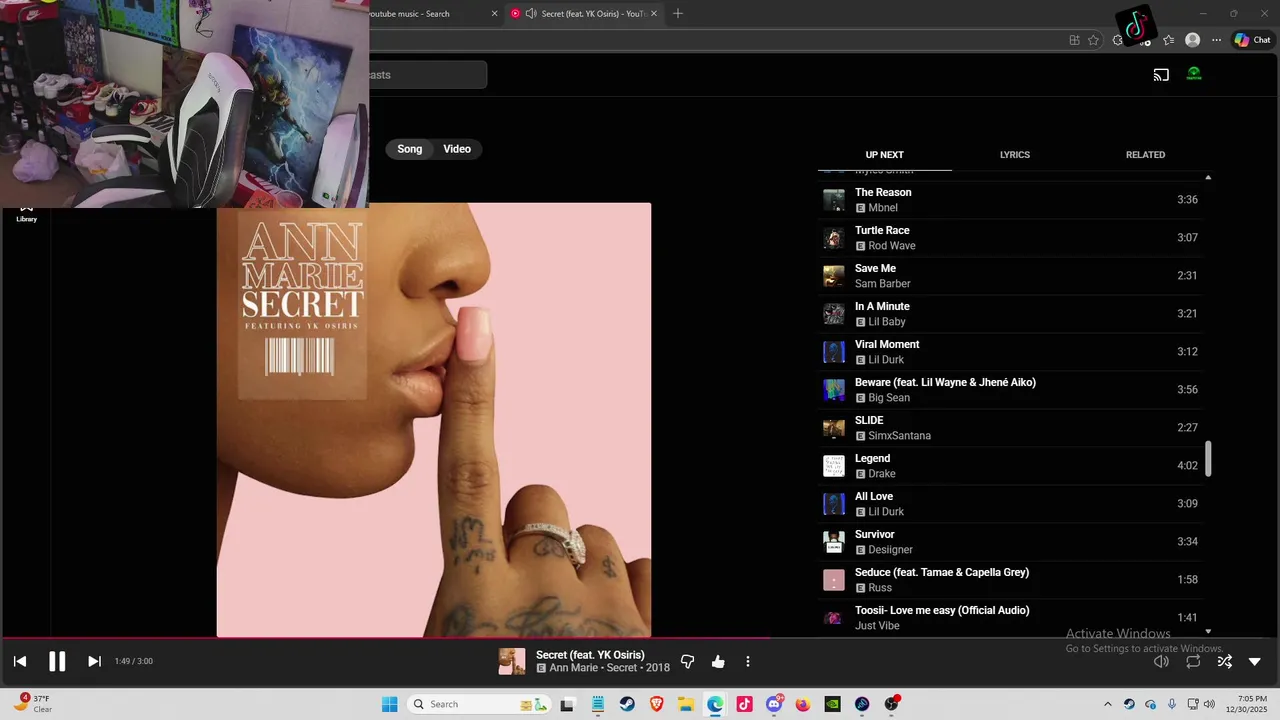This screenshot has height=720, width=1280.
Task: Click the install app icon in address bar
Action: pos(1074,40)
